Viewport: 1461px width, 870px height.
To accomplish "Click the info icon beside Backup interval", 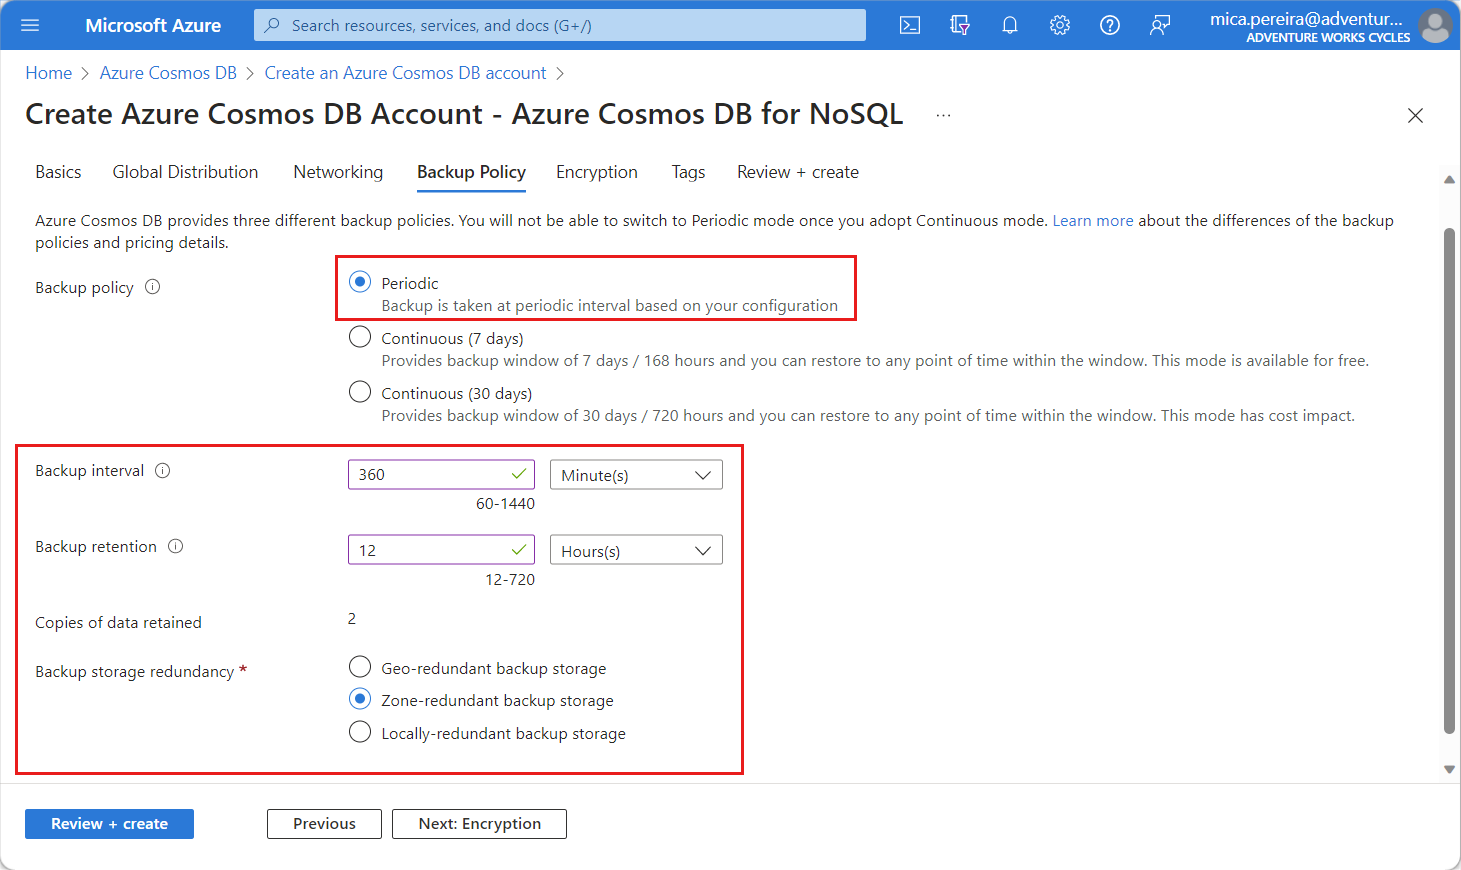I will tap(163, 470).
